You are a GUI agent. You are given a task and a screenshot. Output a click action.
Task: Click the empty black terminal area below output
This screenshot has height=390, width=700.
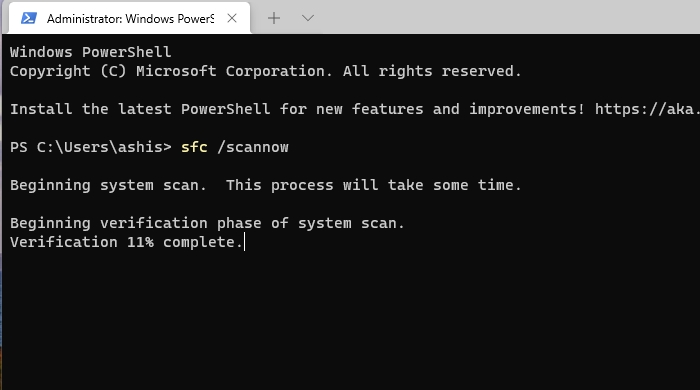[x=350, y=321]
